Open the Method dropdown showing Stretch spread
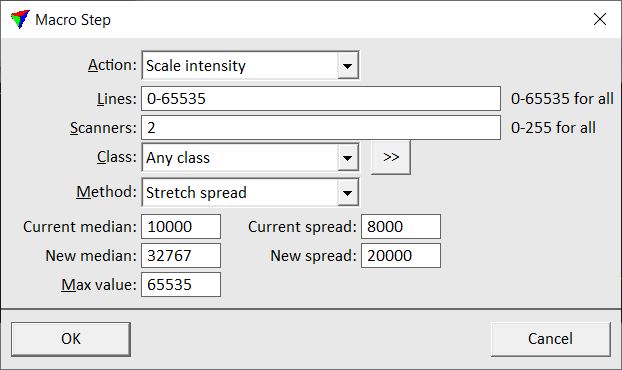Screen dimensions: 622x370 (x=250, y=192)
